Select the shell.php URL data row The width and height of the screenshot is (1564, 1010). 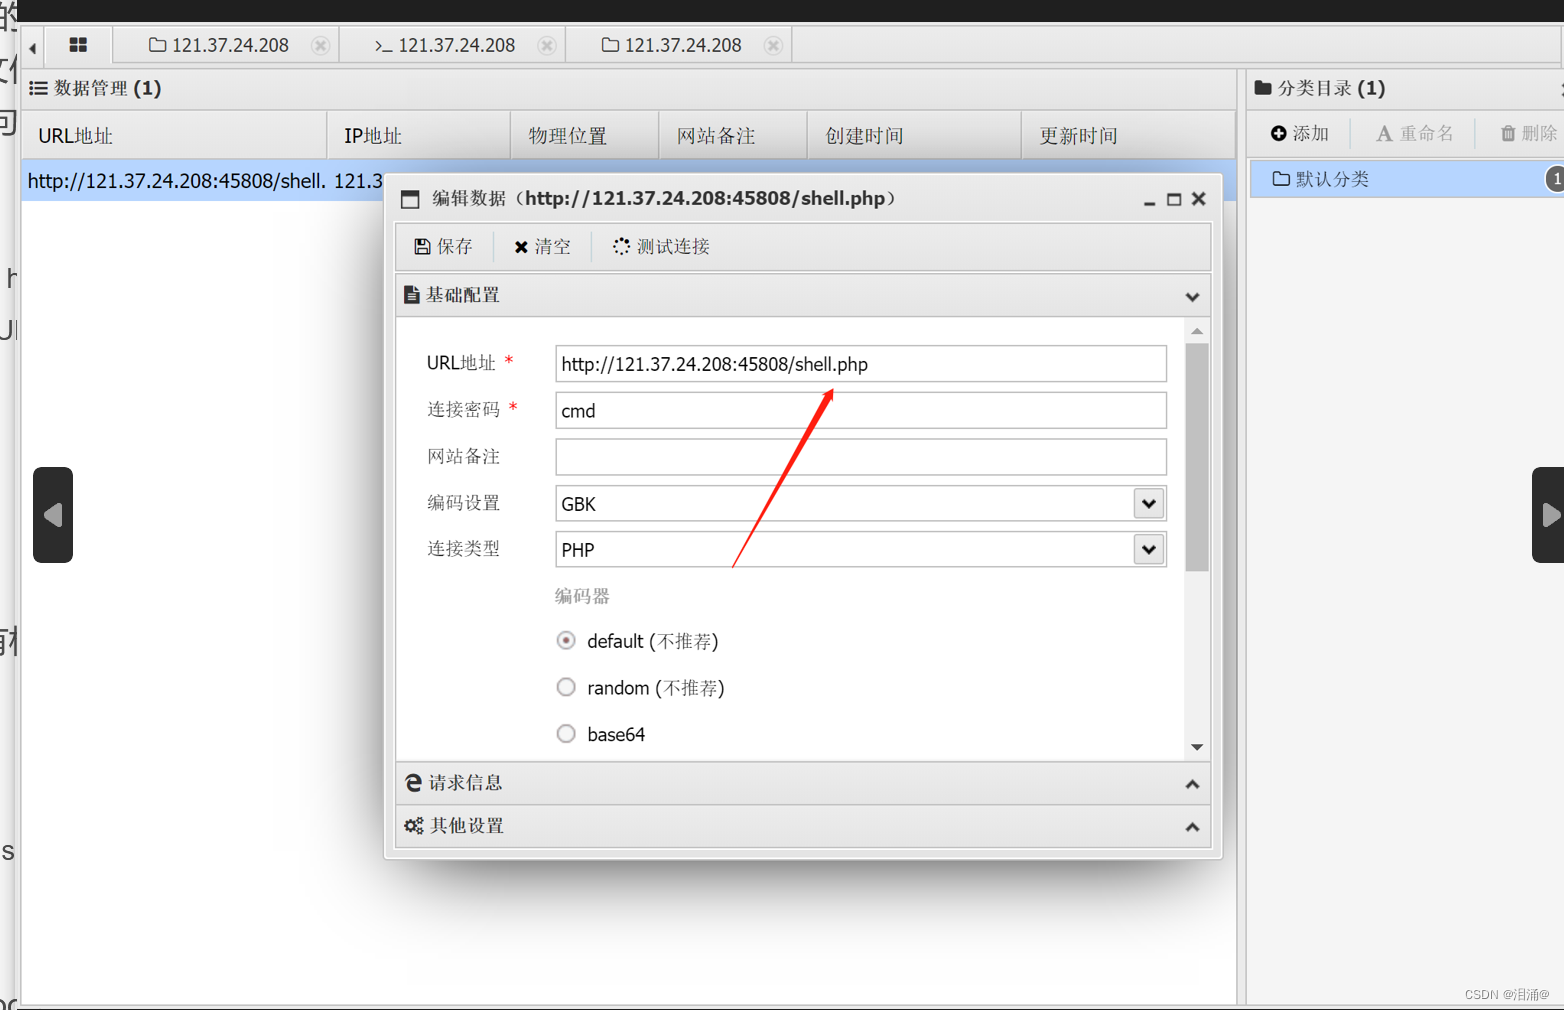coord(205,181)
